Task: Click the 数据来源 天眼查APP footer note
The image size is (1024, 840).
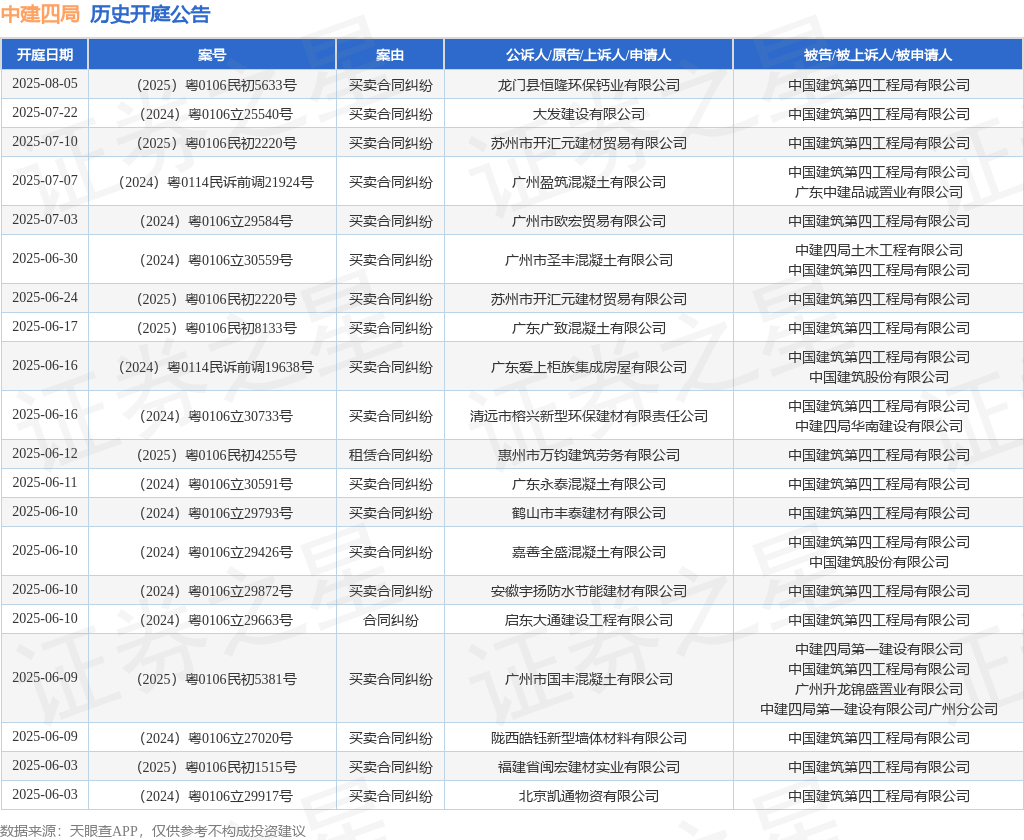Action: point(153,831)
